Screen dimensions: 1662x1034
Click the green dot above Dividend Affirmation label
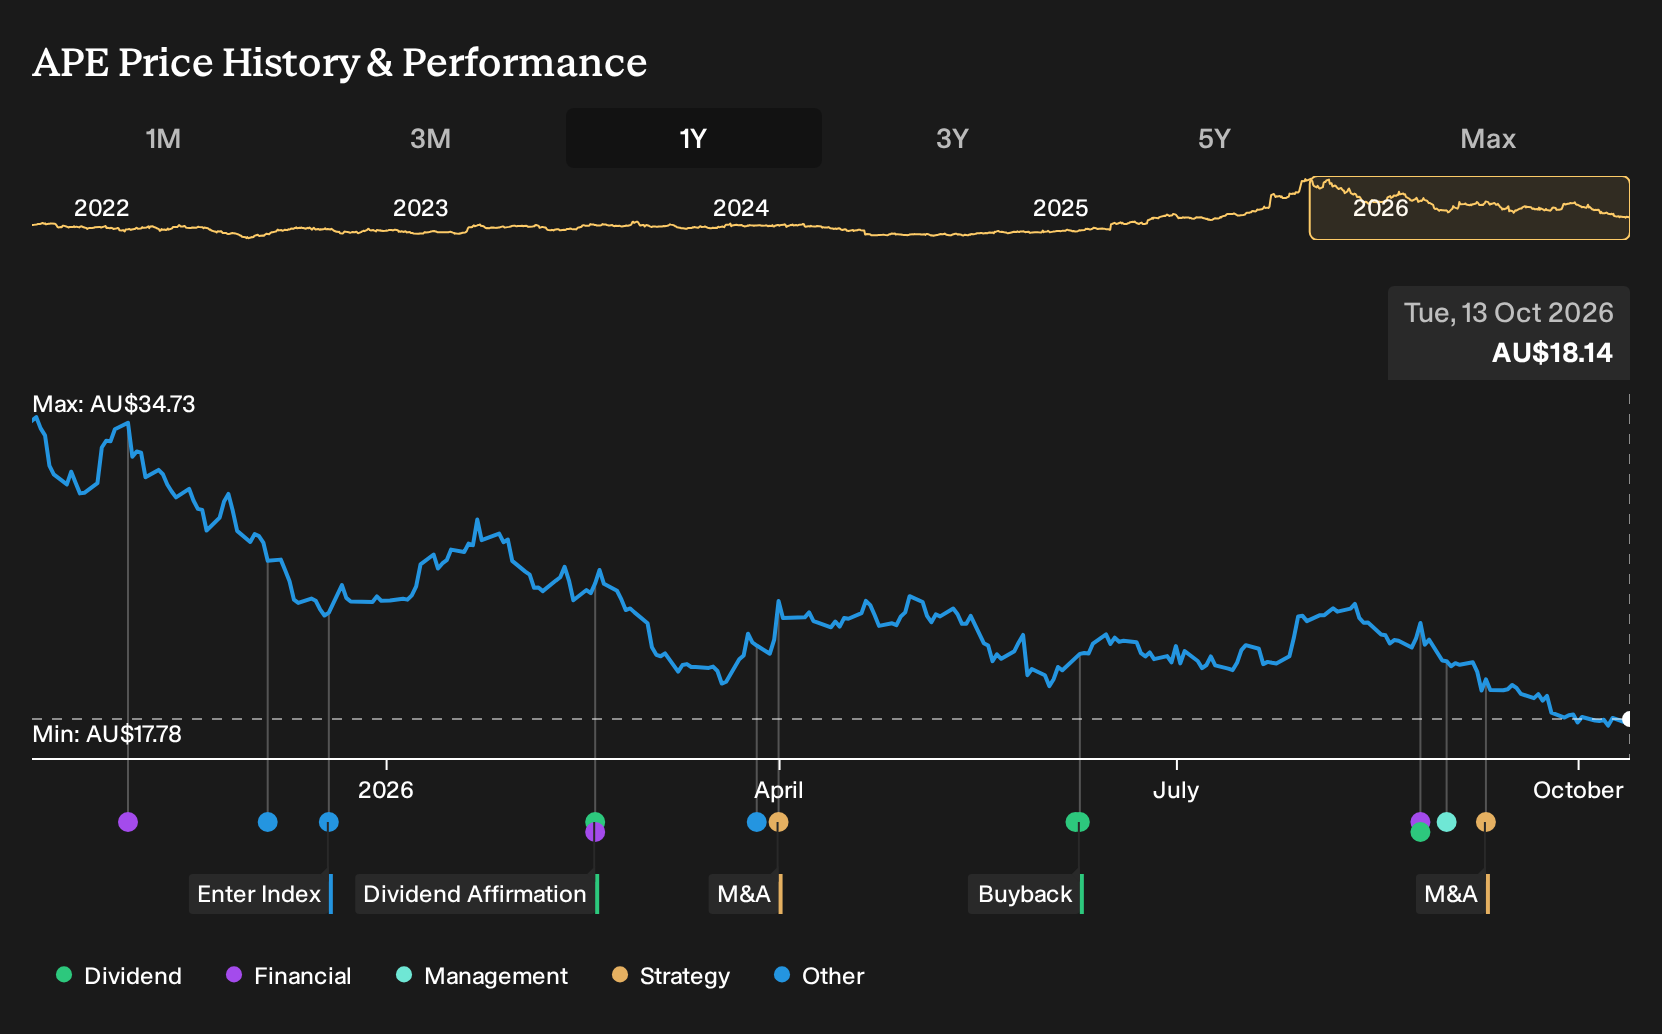pos(595,821)
